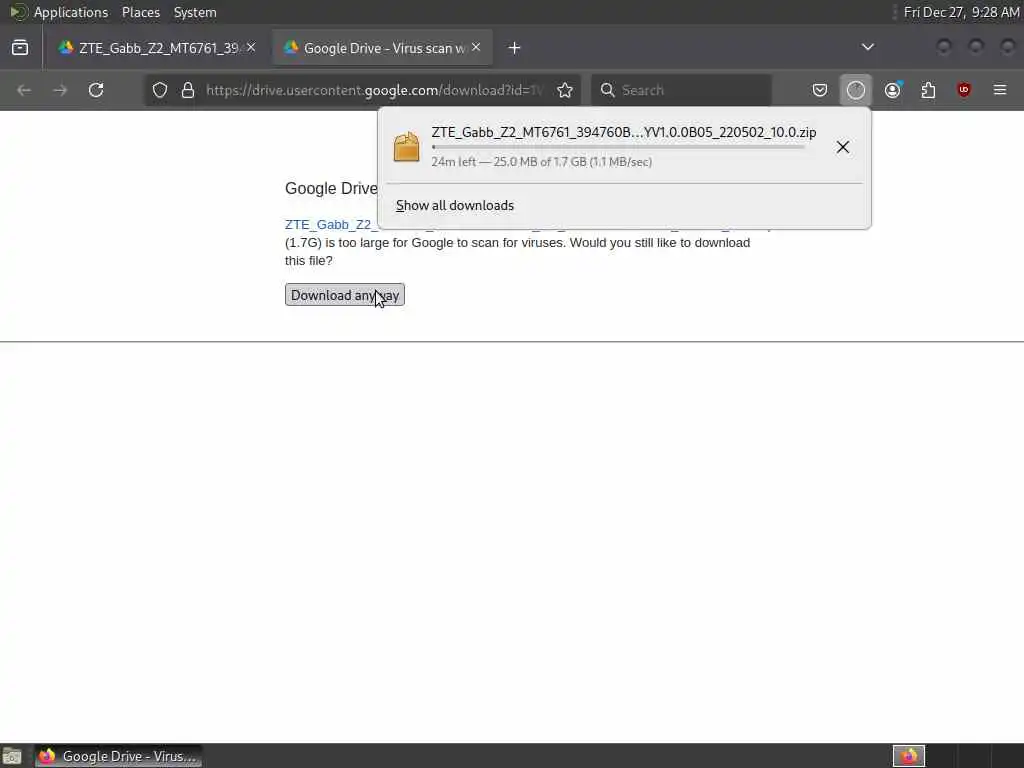Select the Google Drive - Virus scan tab

click(x=382, y=48)
